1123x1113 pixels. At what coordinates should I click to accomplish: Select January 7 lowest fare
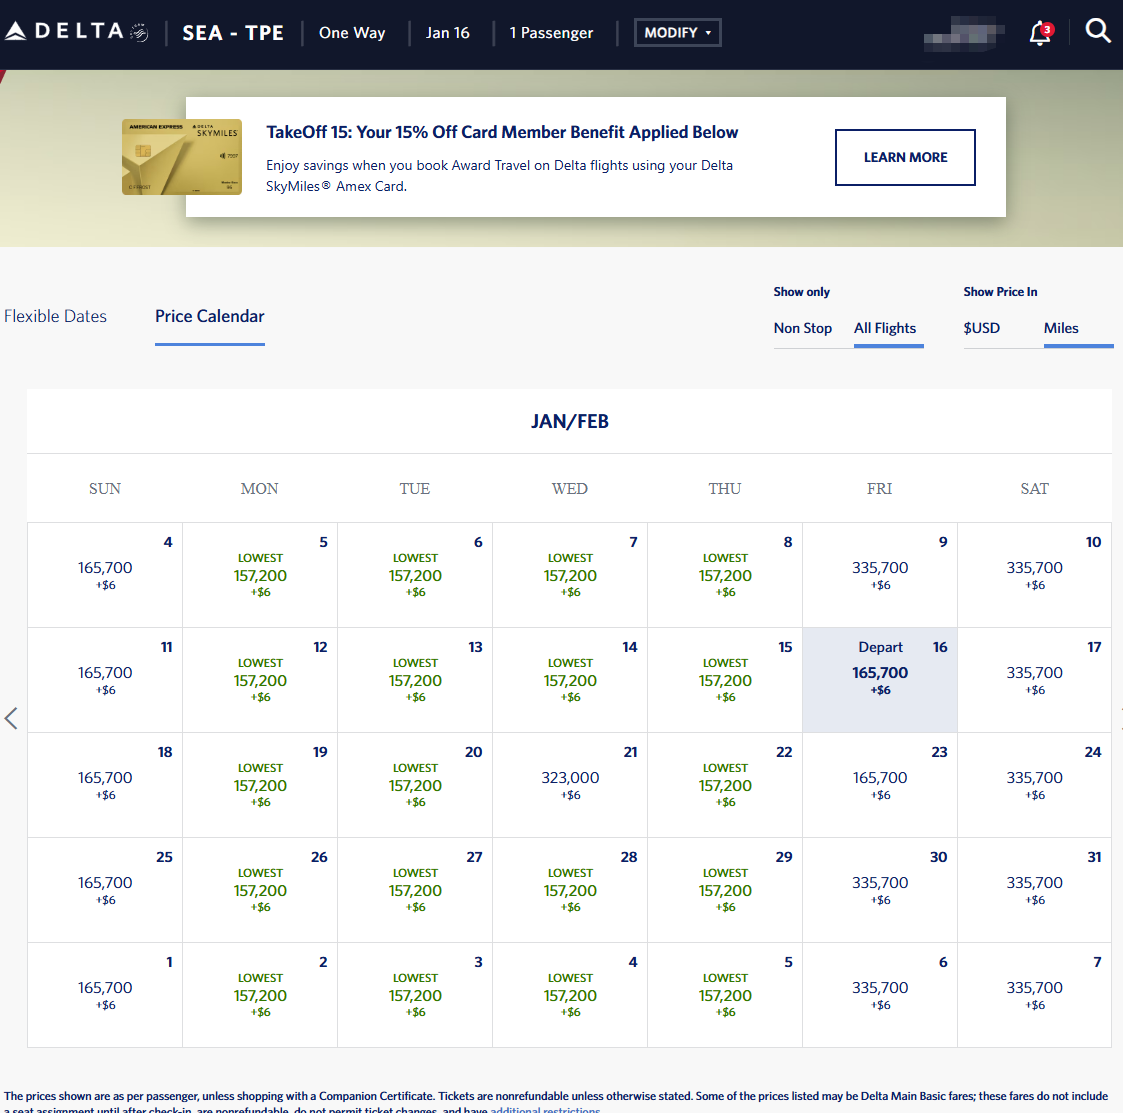[x=570, y=575]
